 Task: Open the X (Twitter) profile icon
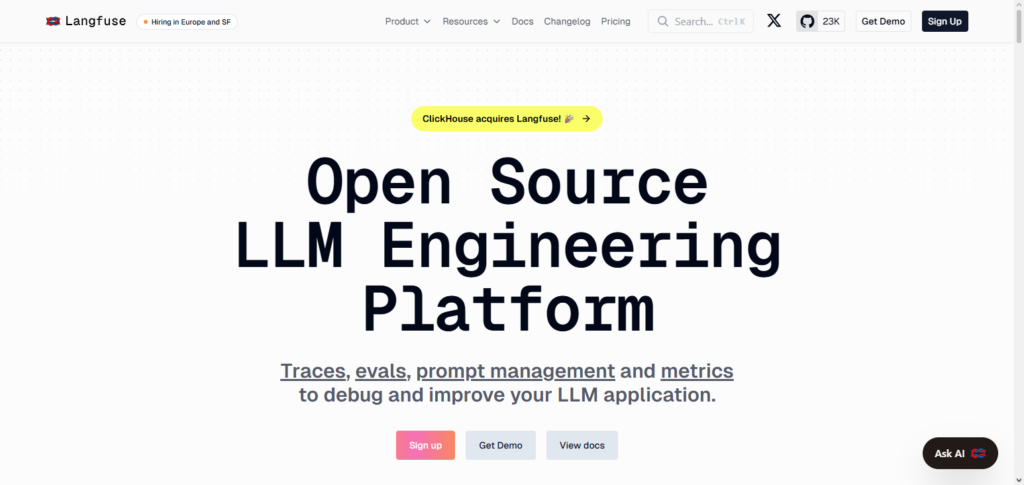pyautogui.click(x=774, y=21)
